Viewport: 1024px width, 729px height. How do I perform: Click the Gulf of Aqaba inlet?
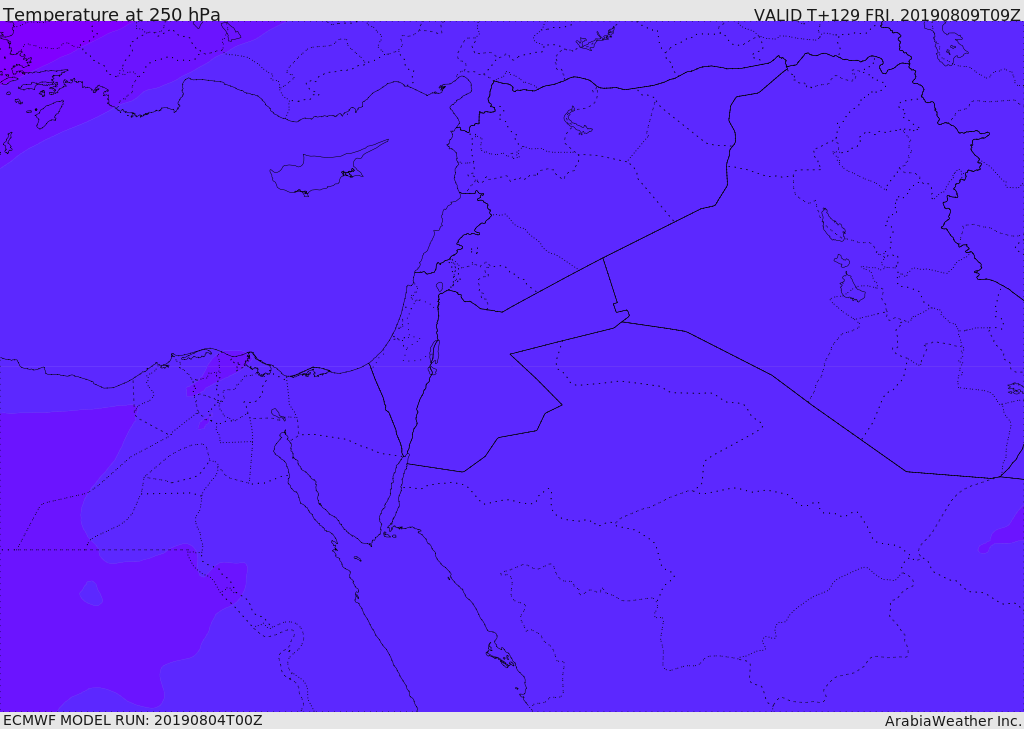click(x=398, y=490)
